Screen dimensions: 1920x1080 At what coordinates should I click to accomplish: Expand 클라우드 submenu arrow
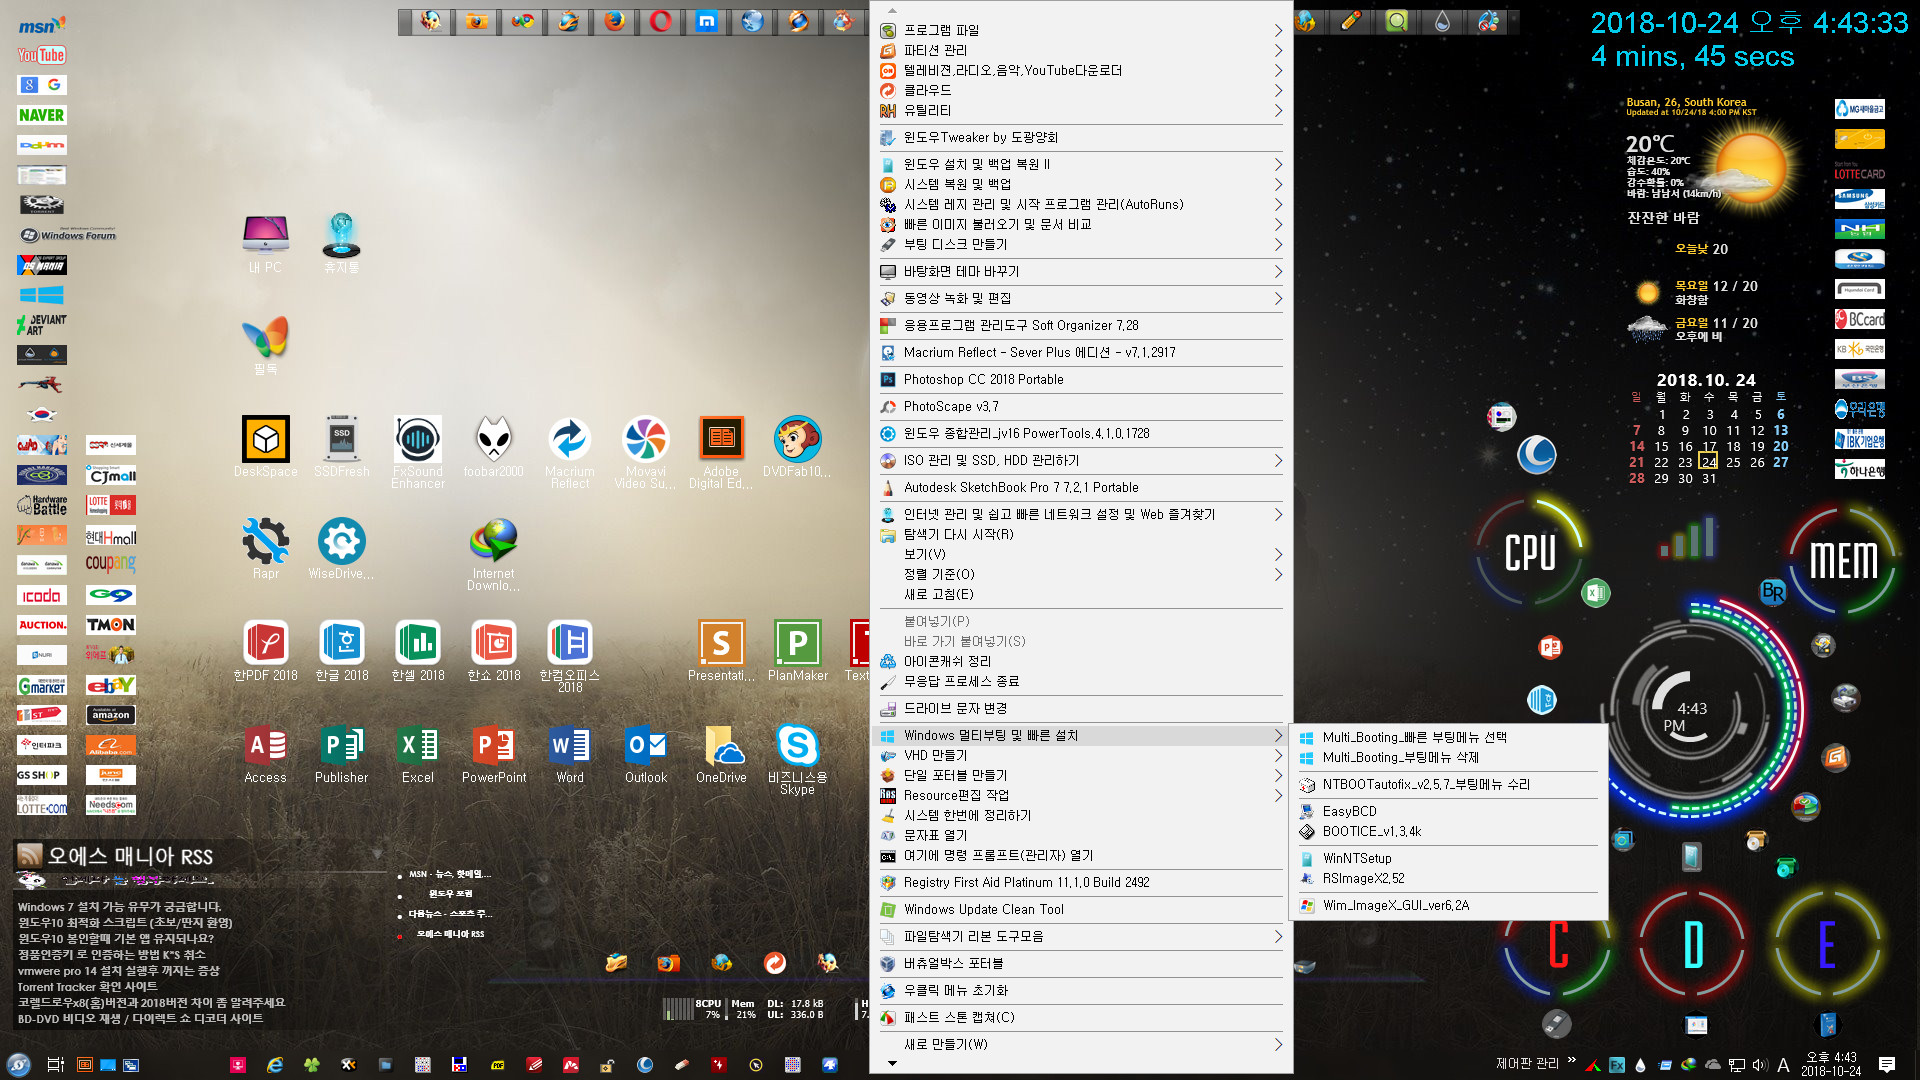click(x=1278, y=90)
